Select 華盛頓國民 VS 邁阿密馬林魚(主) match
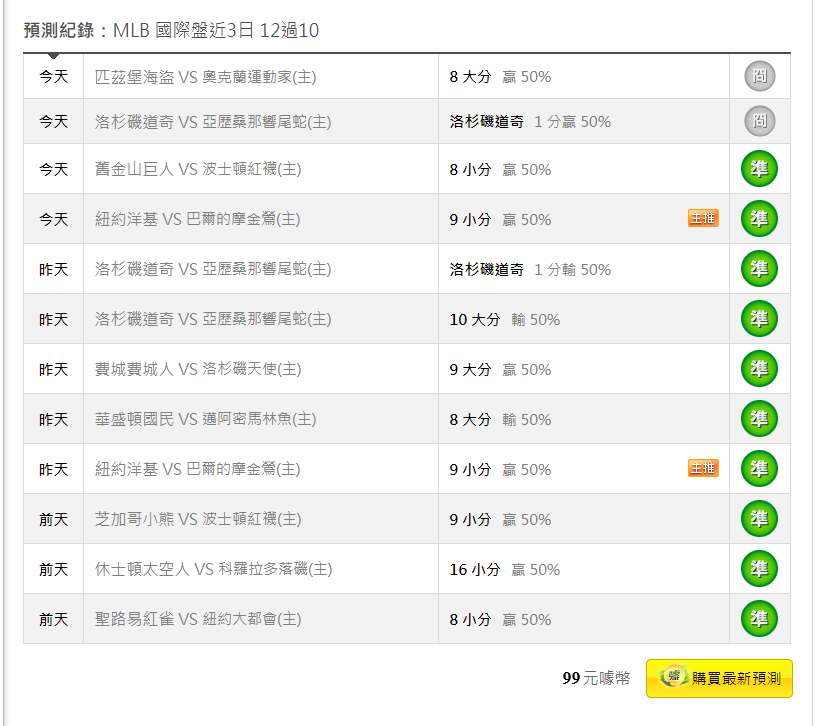This screenshot has height=726, width=815. 205,419
